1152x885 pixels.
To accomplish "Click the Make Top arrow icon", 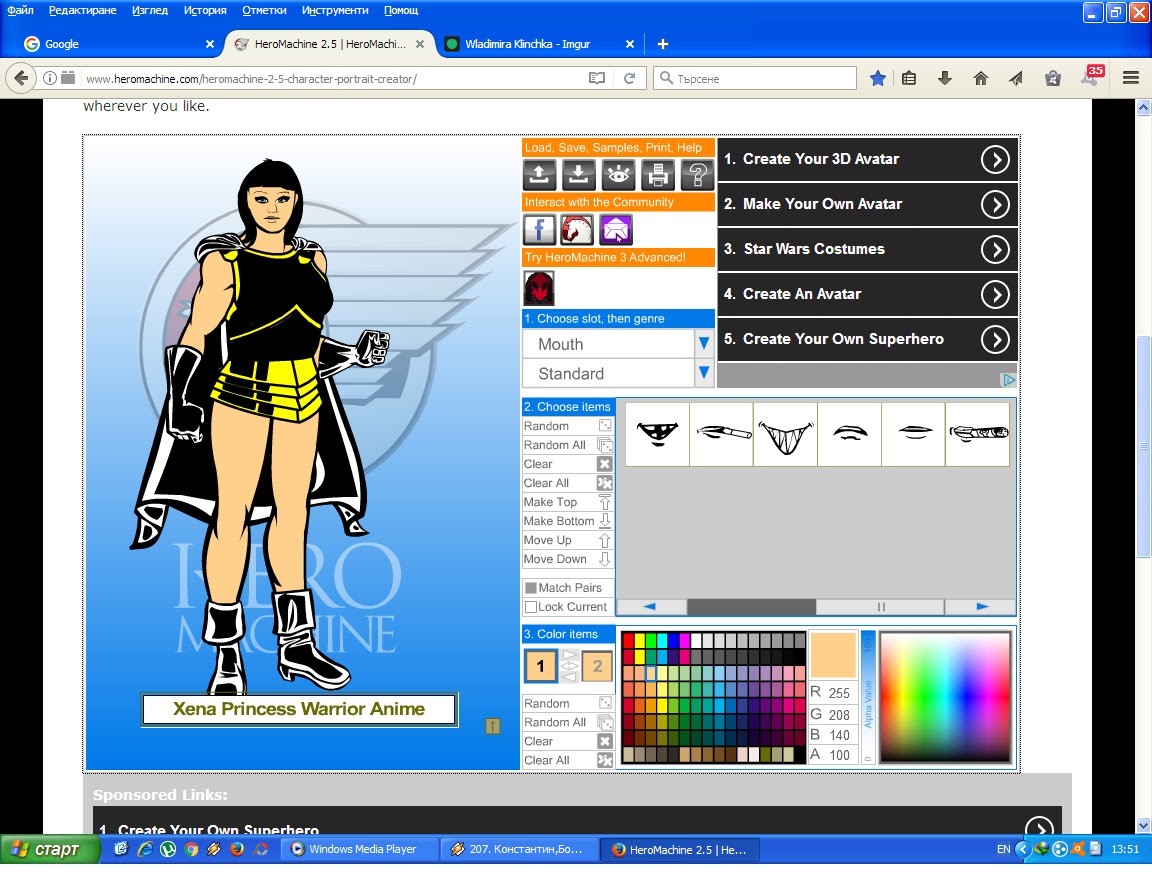I will tap(605, 502).
